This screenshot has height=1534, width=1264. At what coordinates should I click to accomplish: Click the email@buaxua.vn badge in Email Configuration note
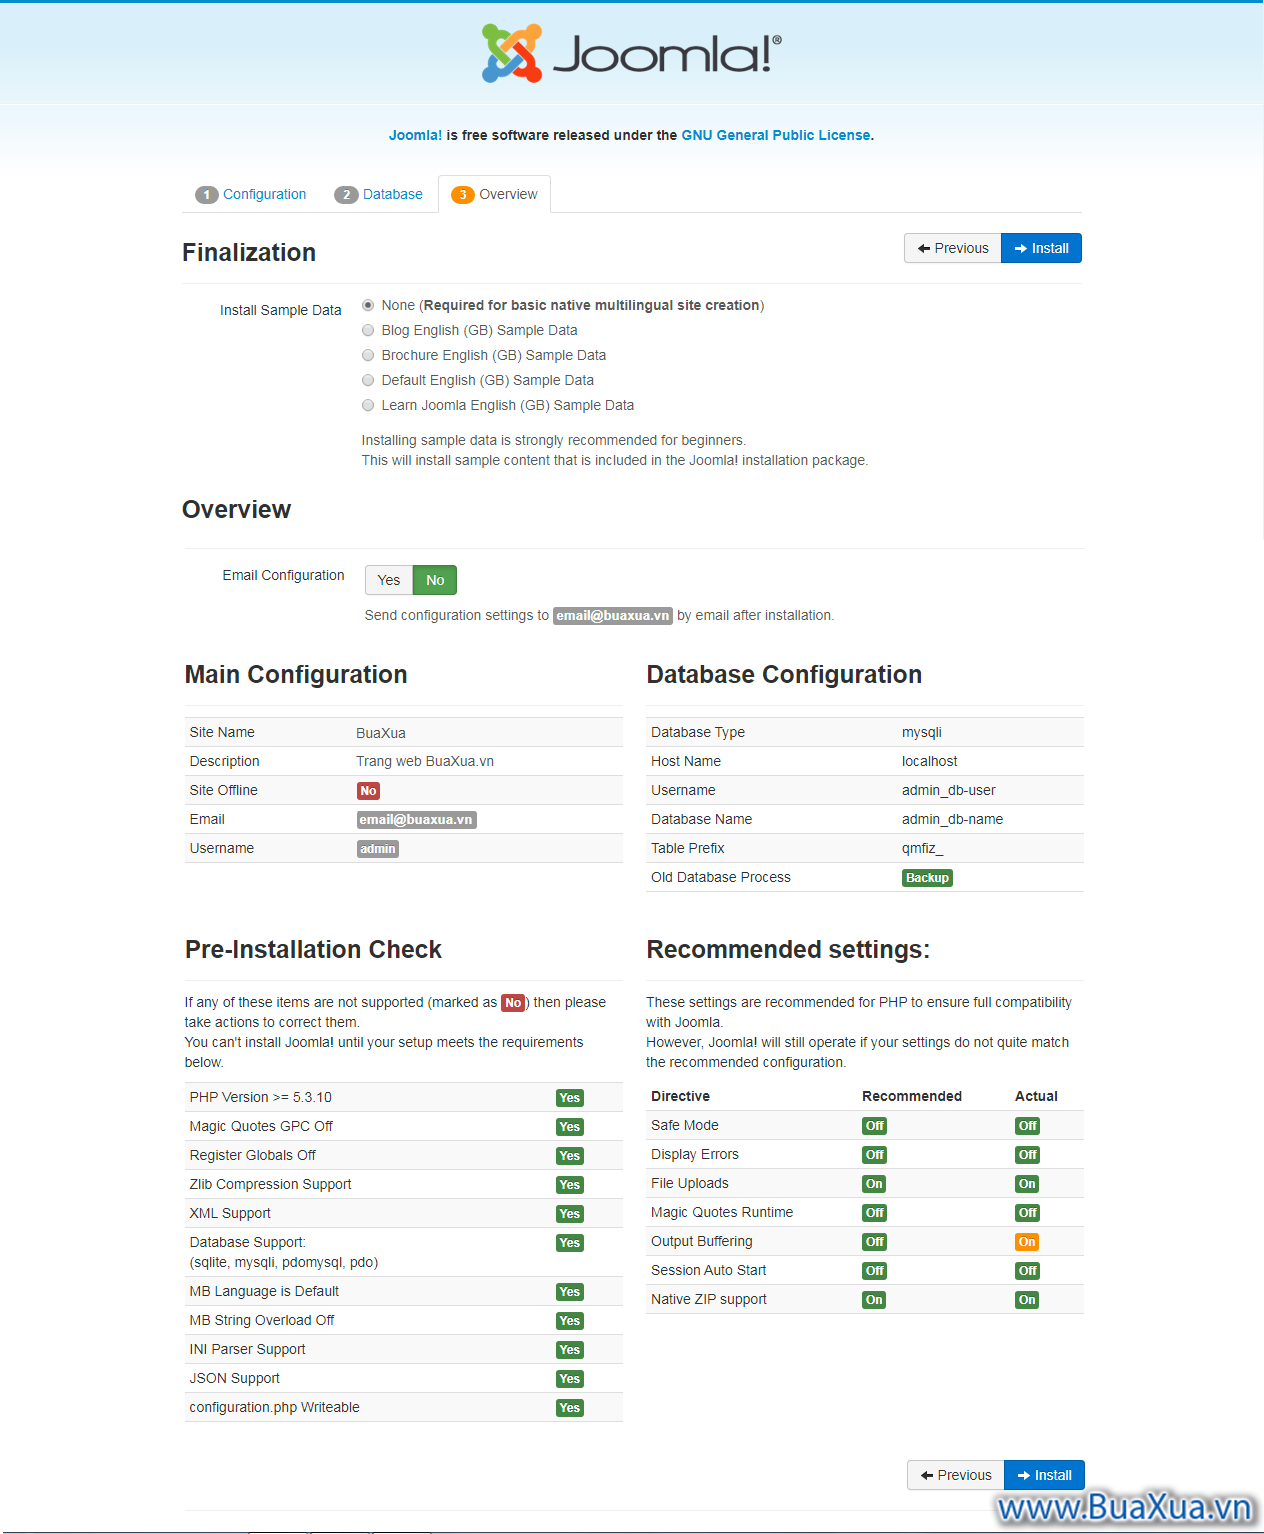(x=613, y=616)
